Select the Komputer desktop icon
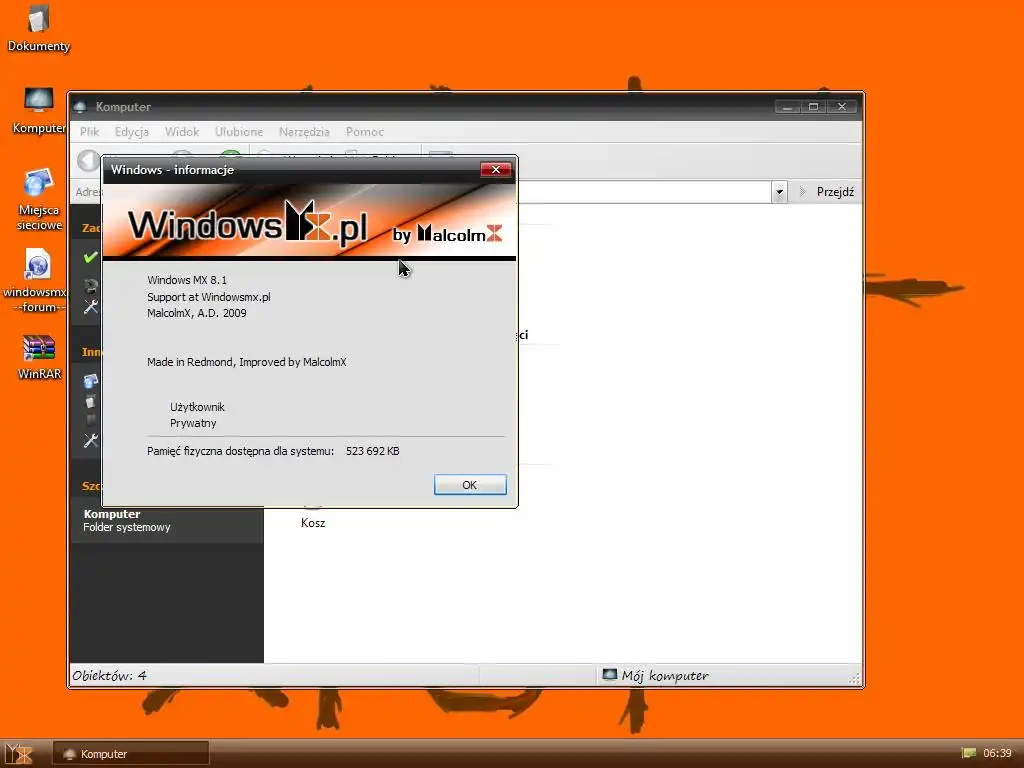 (39, 111)
